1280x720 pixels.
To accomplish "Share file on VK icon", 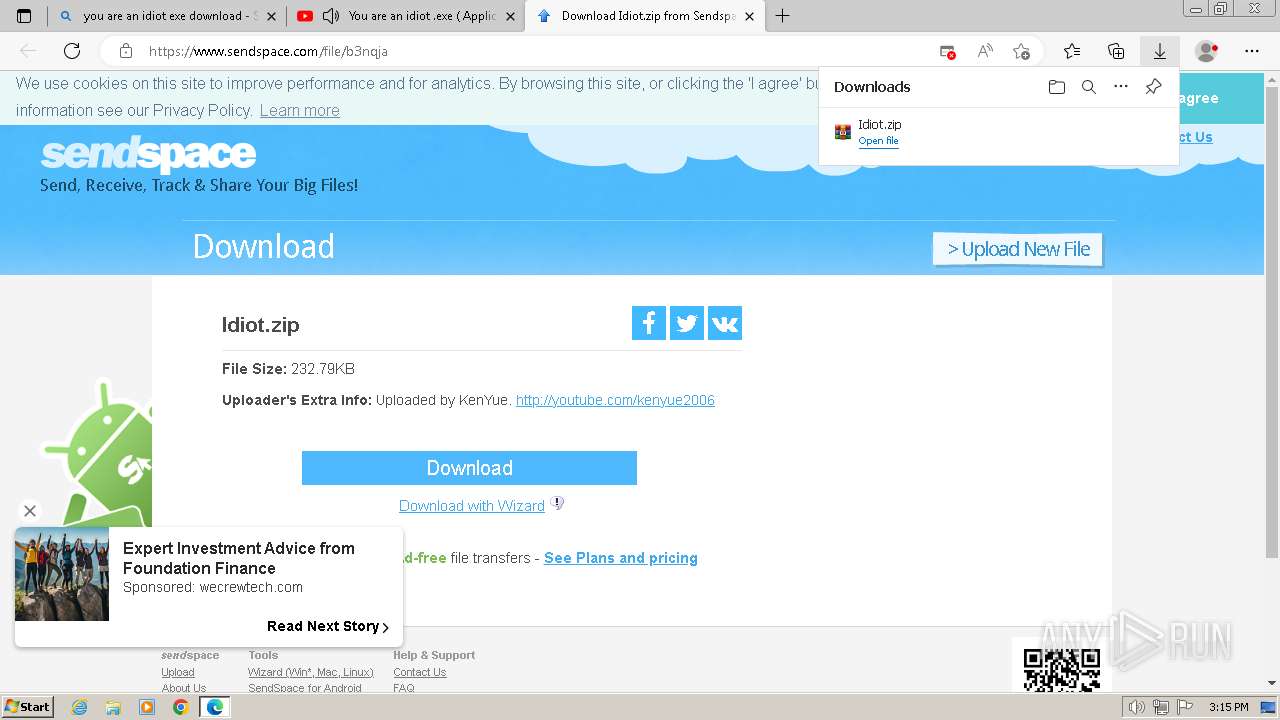I will tap(725, 323).
